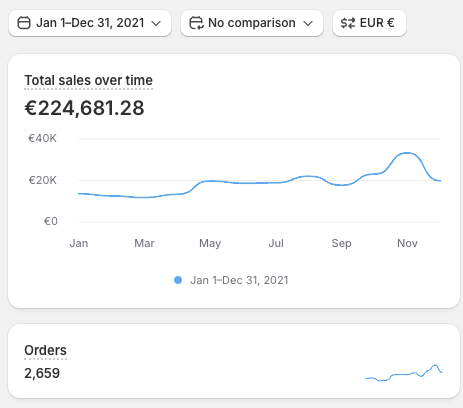
Task: Click the Jan x-axis label
Action: point(79,243)
